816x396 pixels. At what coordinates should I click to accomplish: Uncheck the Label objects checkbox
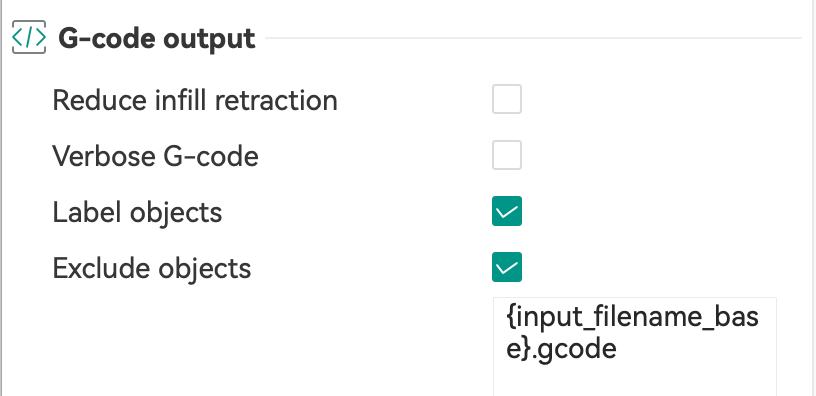point(507,211)
